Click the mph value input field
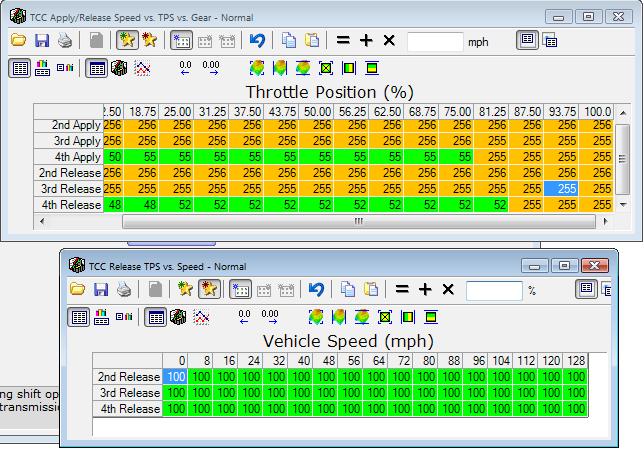The image size is (644, 453). [x=435, y=41]
